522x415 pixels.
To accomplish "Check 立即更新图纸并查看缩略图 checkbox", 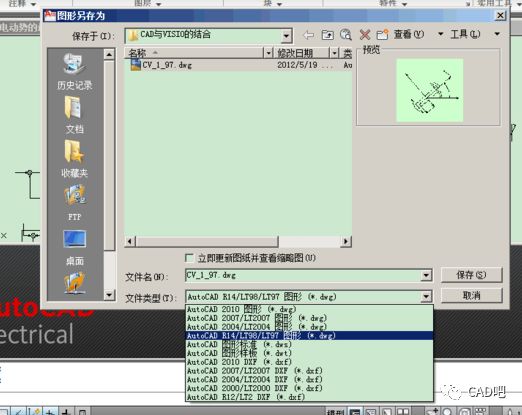I will pos(189,258).
